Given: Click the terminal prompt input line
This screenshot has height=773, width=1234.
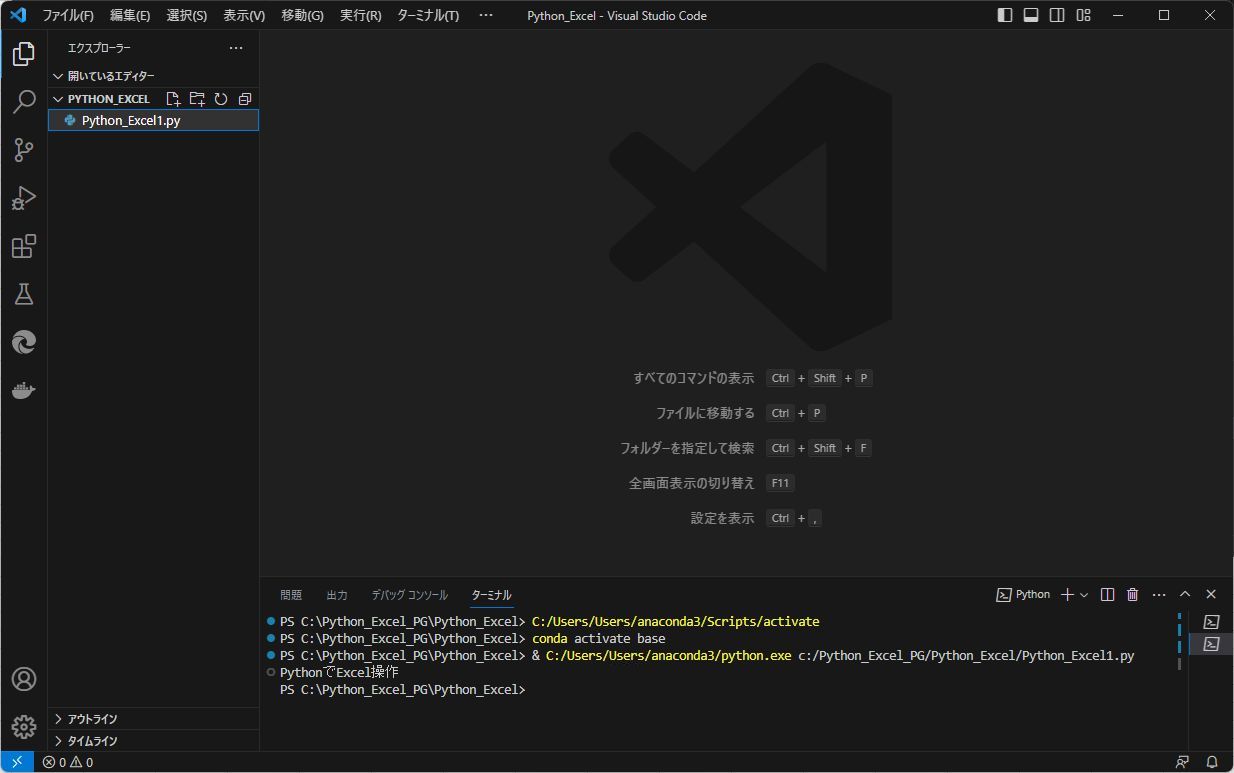Looking at the screenshot, I should pos(402,690).
